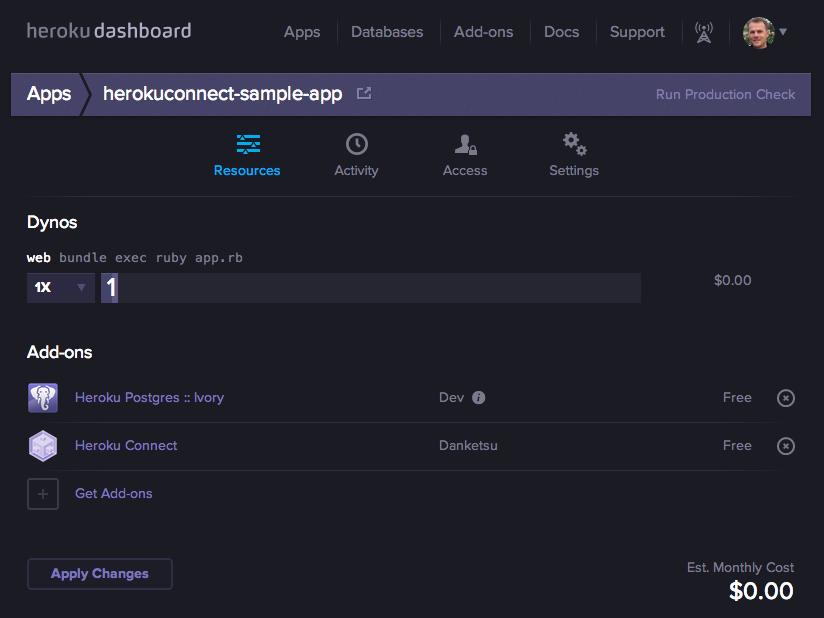Open app in new window icon
This screenshot has height=618, width=824.
point(364,94)
